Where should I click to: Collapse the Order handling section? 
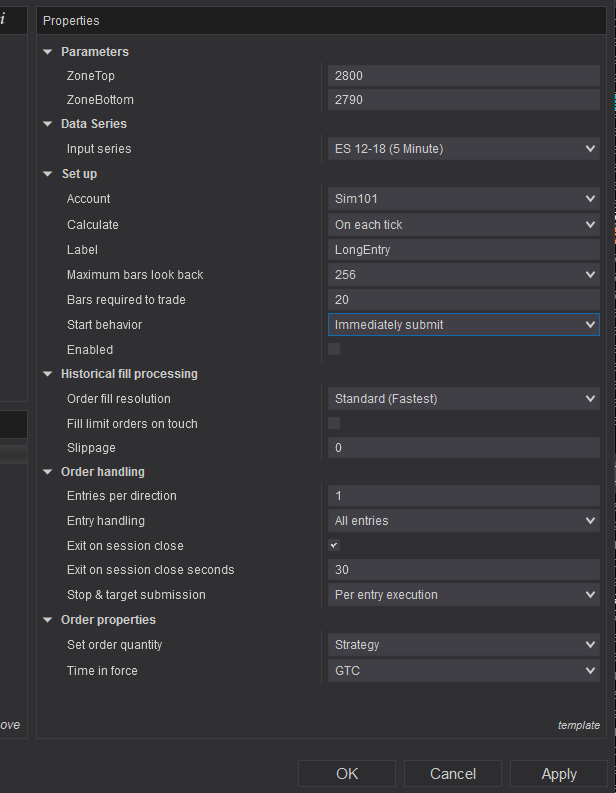point(48,472)
